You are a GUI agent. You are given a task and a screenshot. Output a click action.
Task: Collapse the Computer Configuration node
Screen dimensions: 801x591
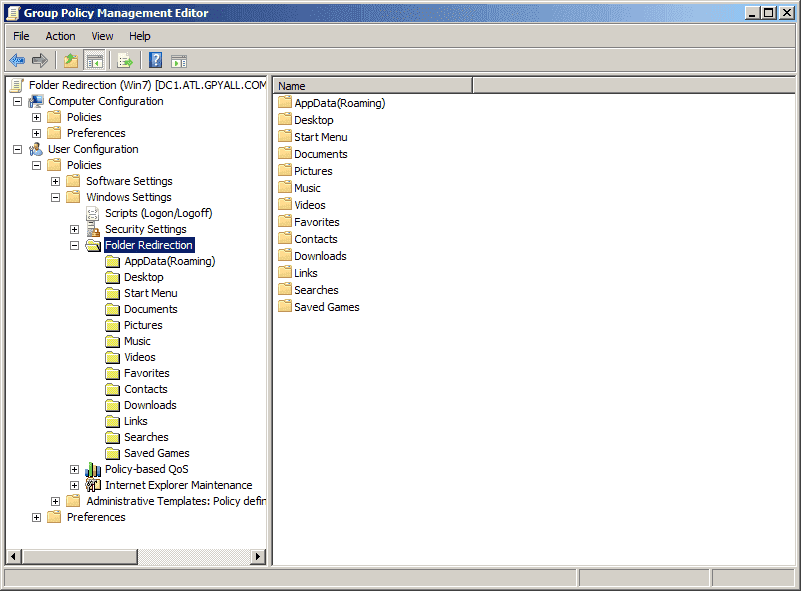pos(17,102)
